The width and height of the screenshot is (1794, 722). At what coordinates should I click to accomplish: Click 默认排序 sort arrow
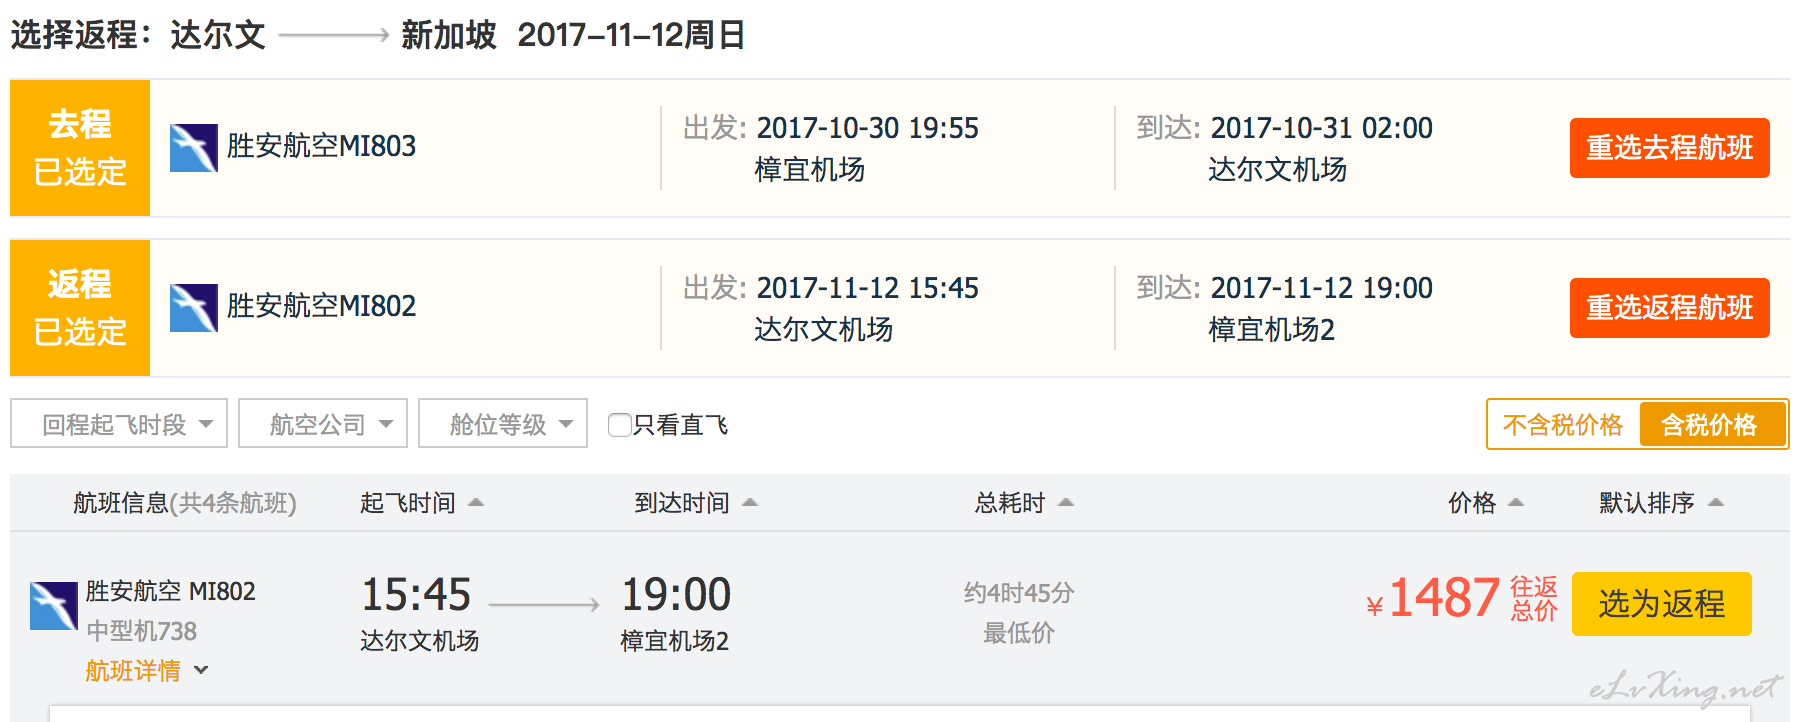1716,502
